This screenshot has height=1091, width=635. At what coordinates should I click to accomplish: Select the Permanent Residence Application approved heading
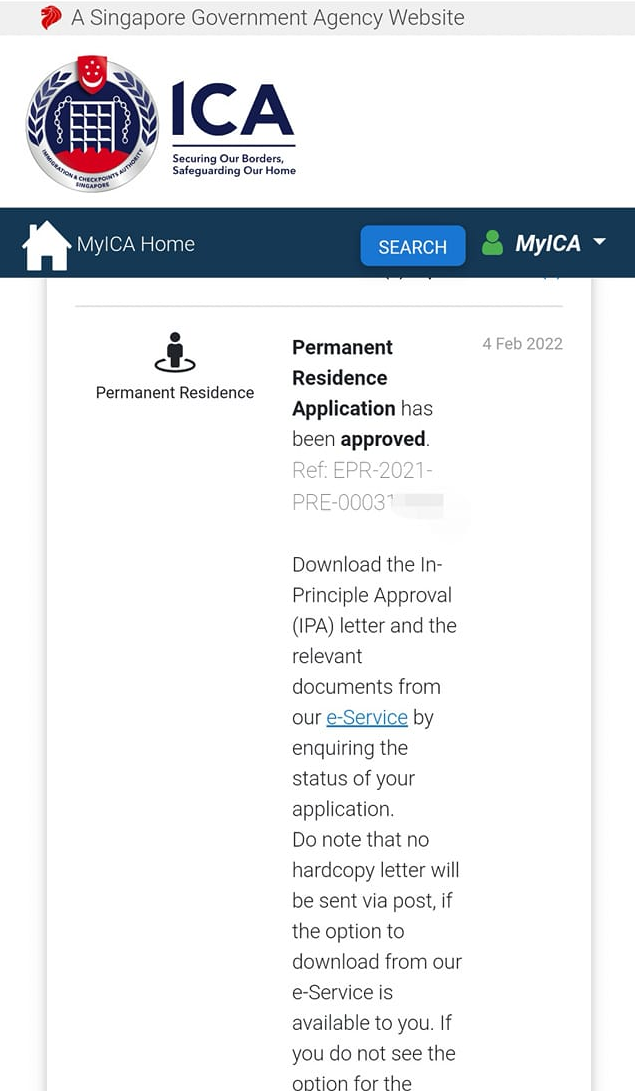click(x=362, y=393)
